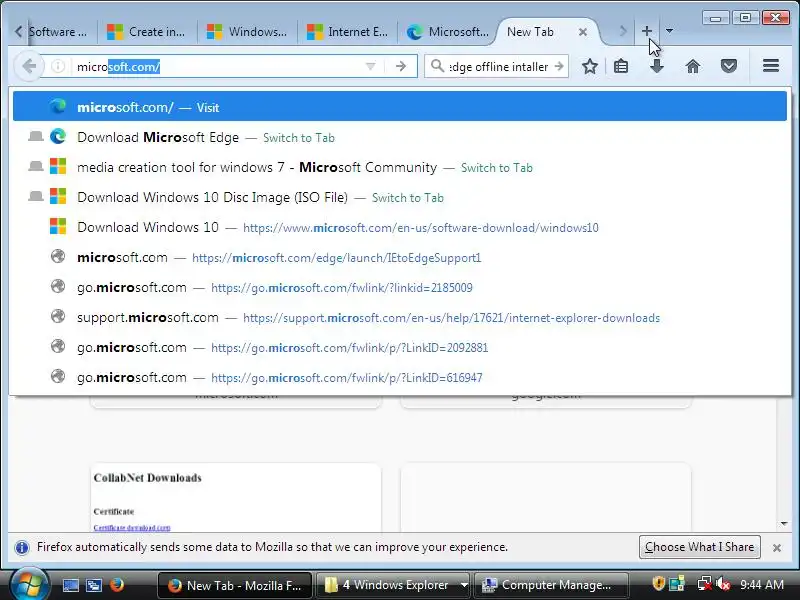This screenshot has width=800, height=600.
Task: Click the Certificate download link in tile
Action: coord(132,528)
